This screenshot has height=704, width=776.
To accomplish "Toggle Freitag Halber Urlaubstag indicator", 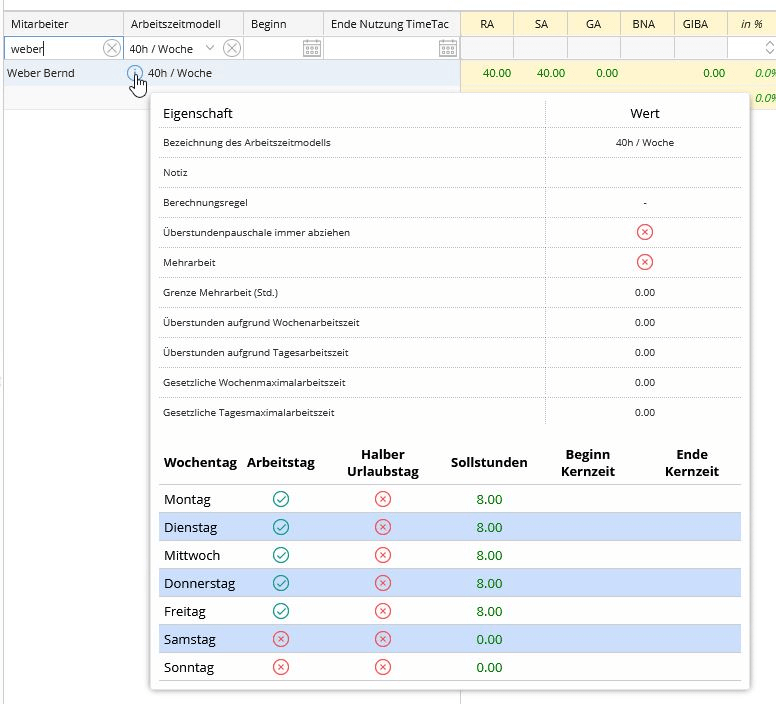I will coord(382,611).
